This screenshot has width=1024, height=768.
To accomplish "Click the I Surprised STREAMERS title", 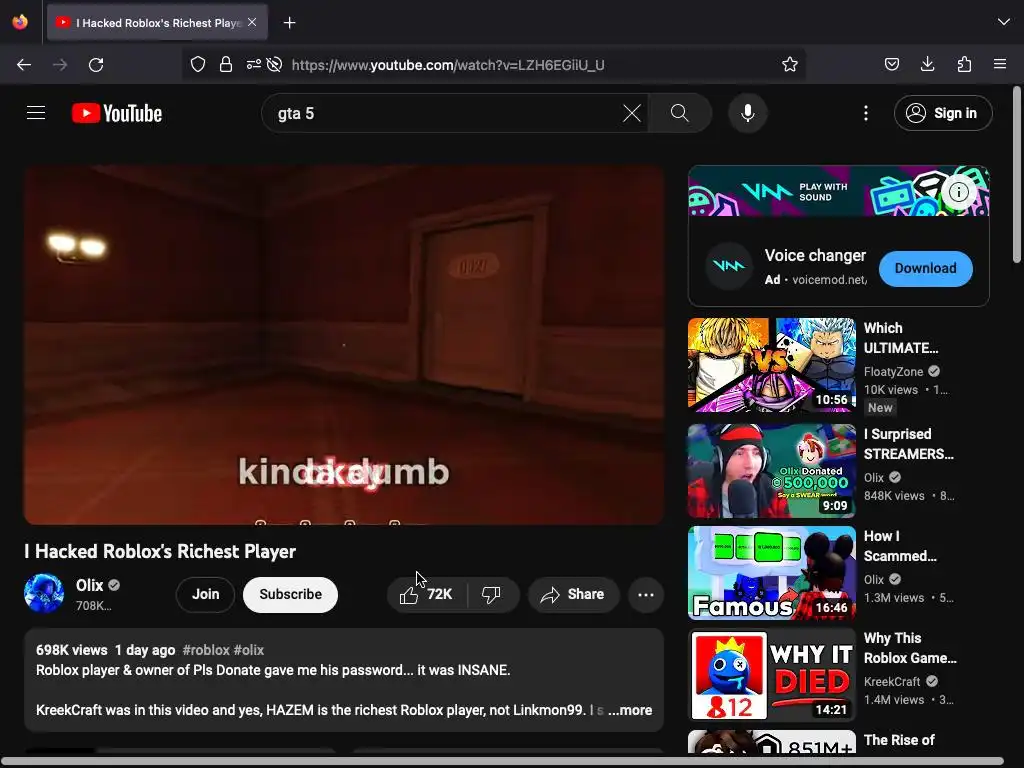I will [x=908, y=444].
